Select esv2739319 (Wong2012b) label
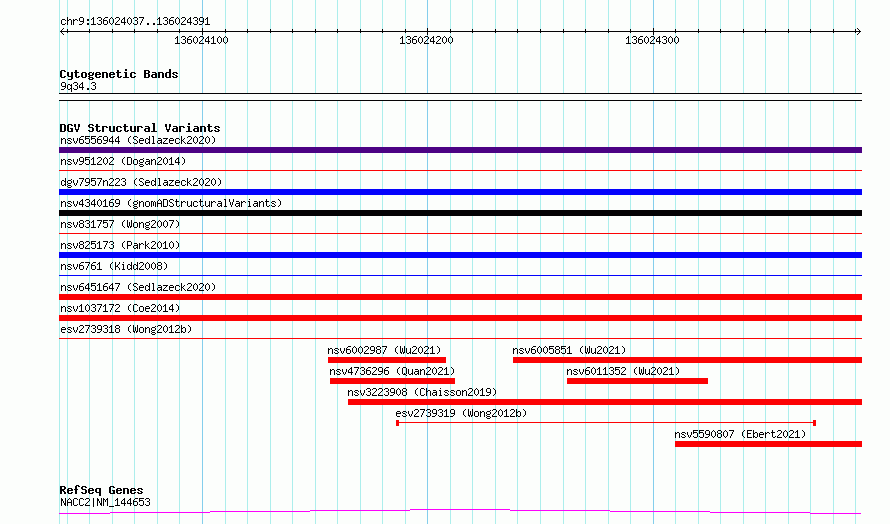The image size is (890, 524). pos(461,413)
